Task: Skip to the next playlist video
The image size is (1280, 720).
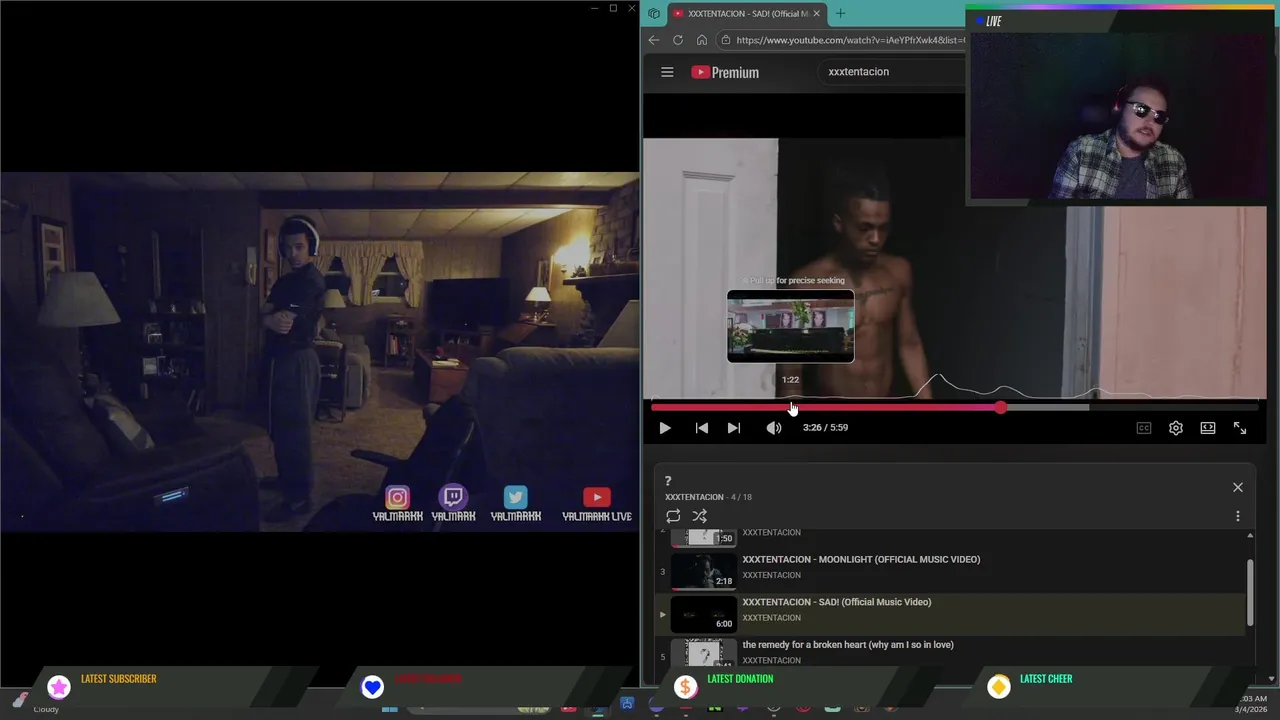Action: [734, 428]
